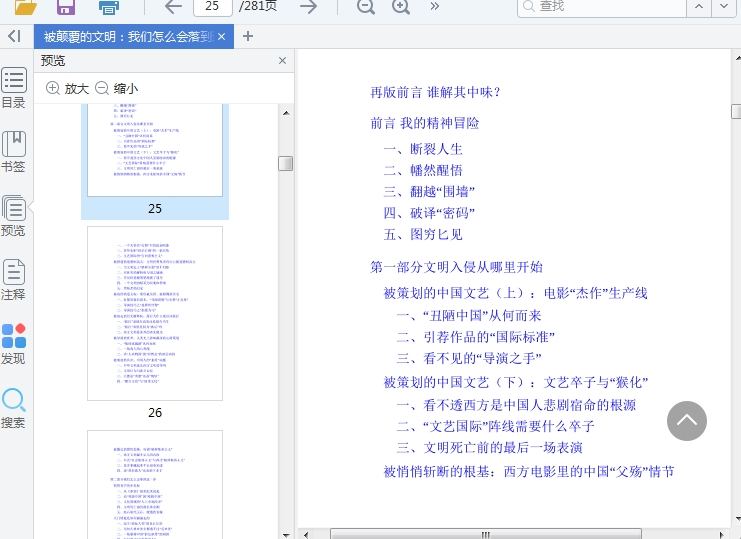This screenshot has height=539, width=741.
Task: Find previous match up arrow
Action: (699, 7)
